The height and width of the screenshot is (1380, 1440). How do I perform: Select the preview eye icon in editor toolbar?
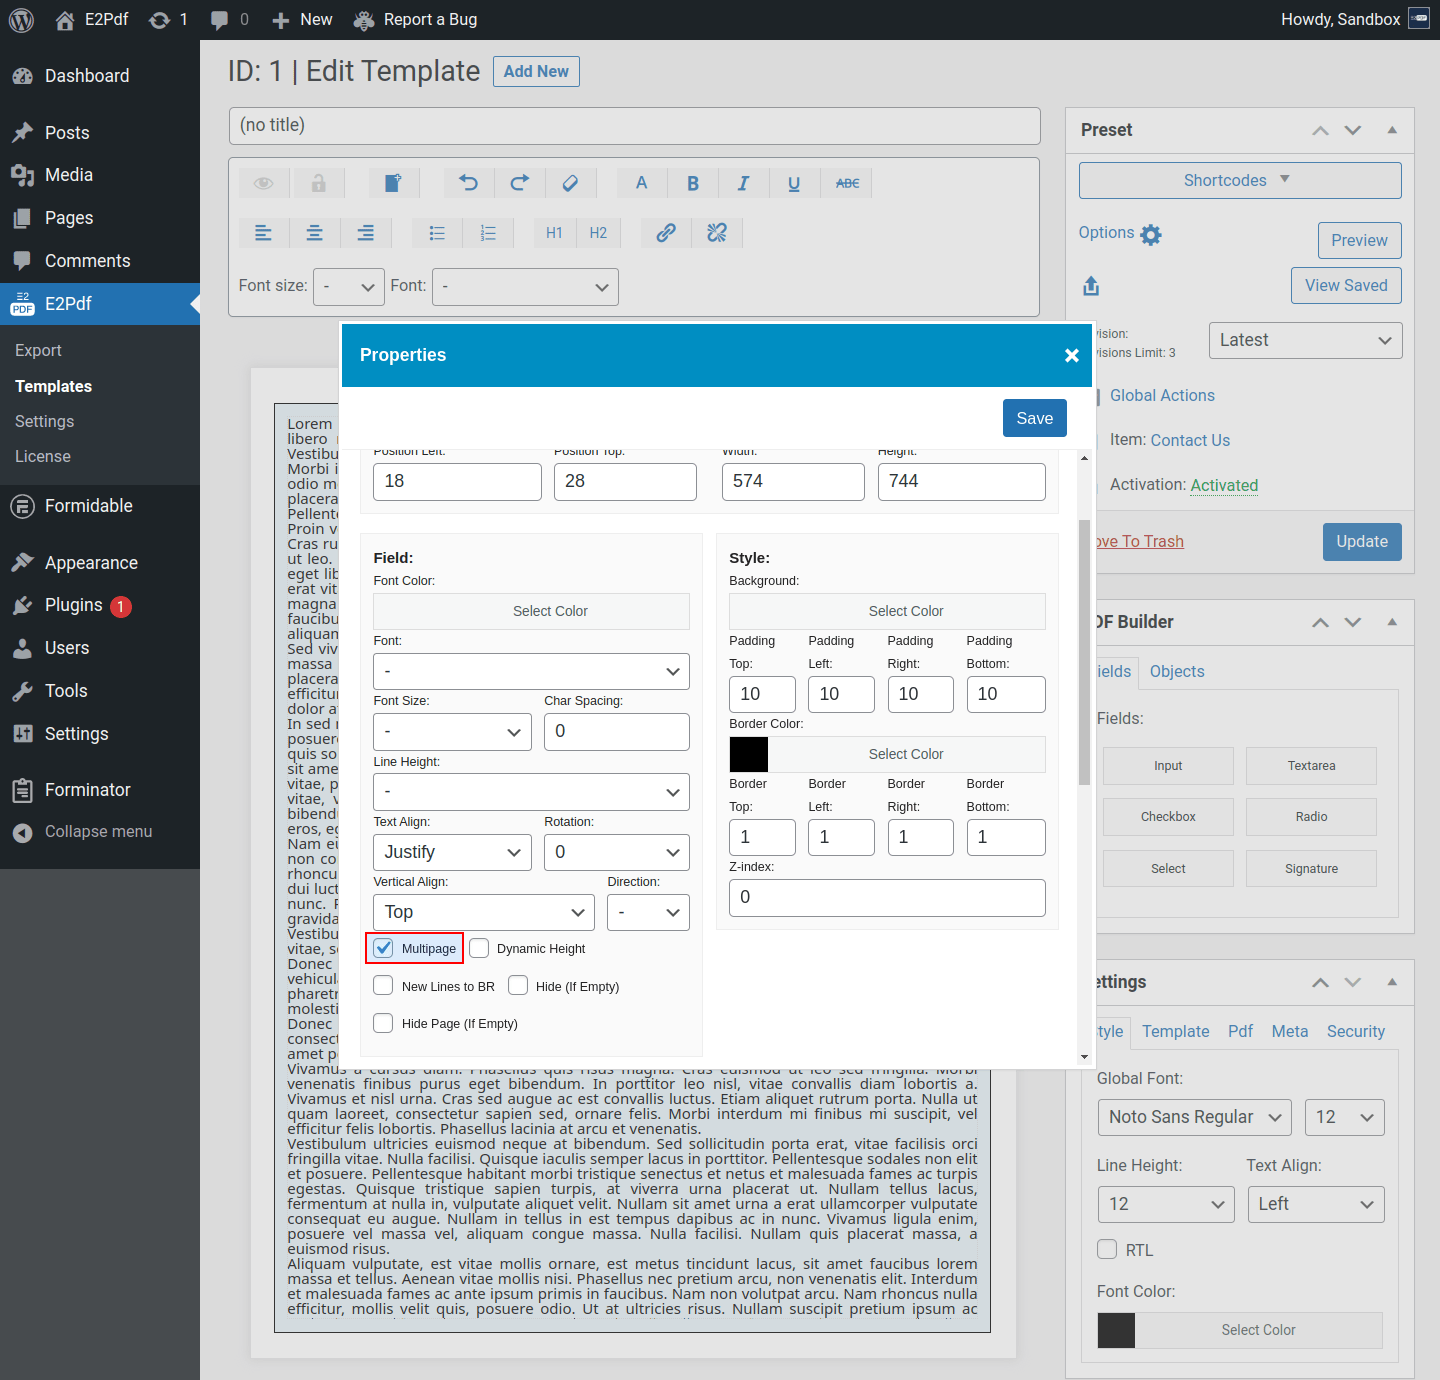tap(263, 183)
